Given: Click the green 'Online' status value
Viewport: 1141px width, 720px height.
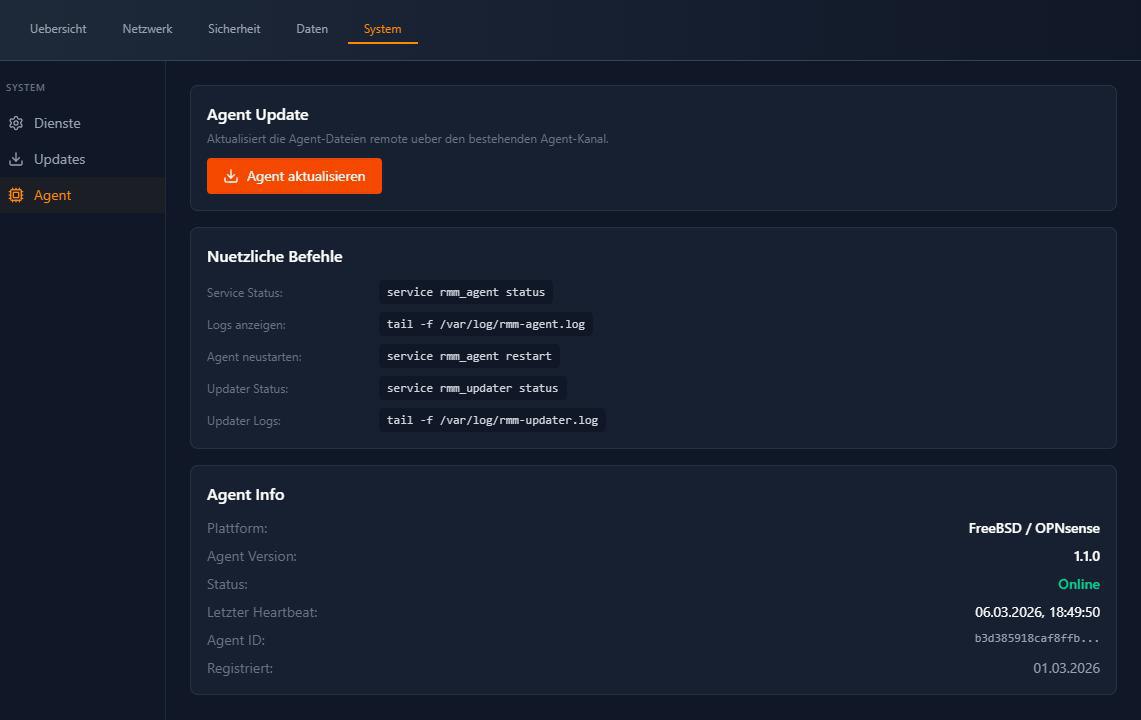Looking at the screenshot, I should tap(1078, 585).
